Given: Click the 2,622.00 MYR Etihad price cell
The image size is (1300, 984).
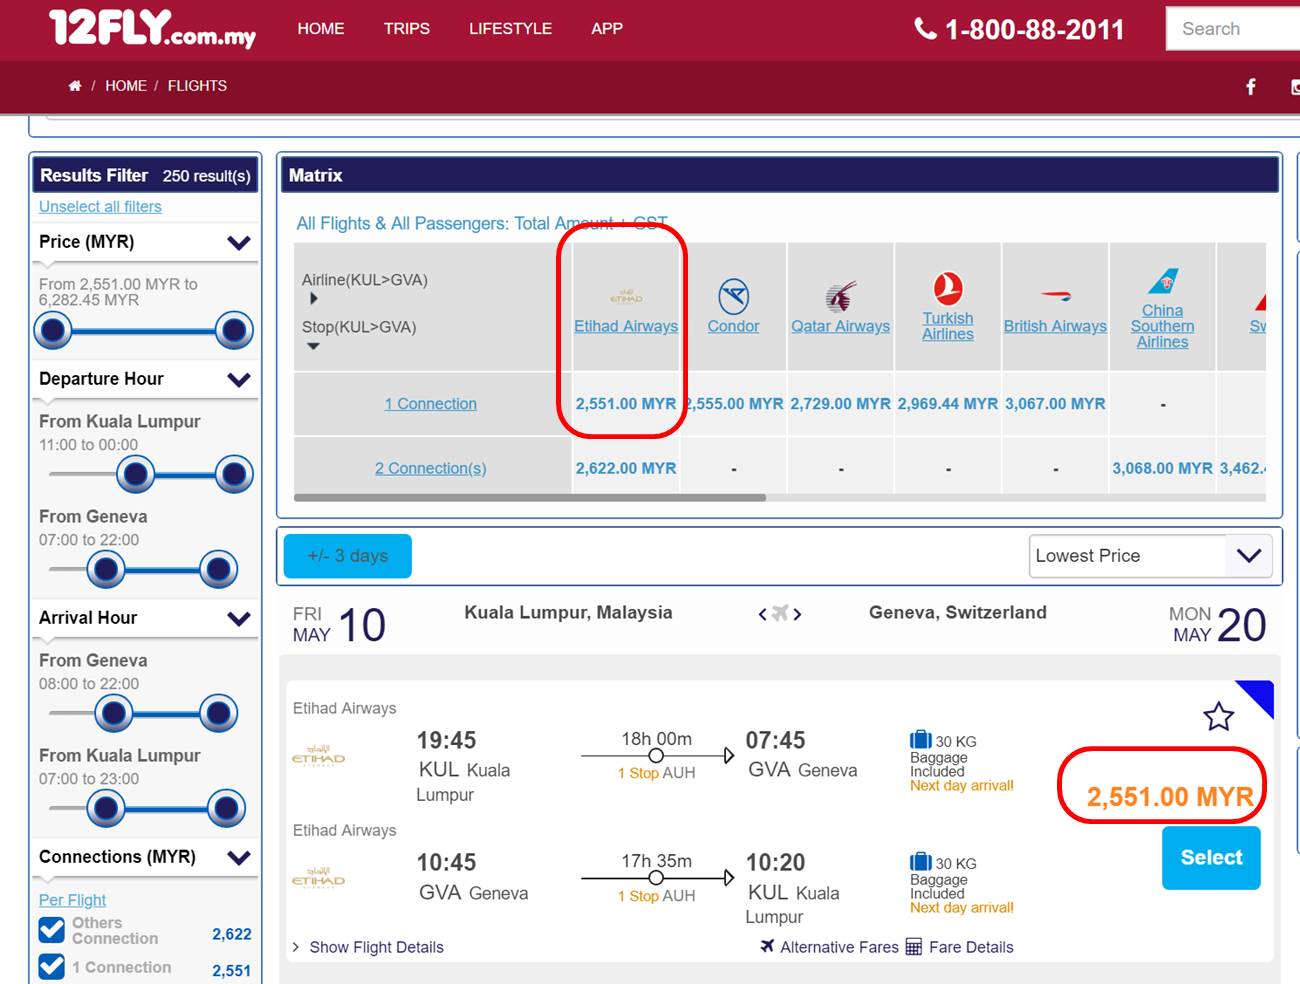Looking at the screenshot, I should [x=626, y=468].
